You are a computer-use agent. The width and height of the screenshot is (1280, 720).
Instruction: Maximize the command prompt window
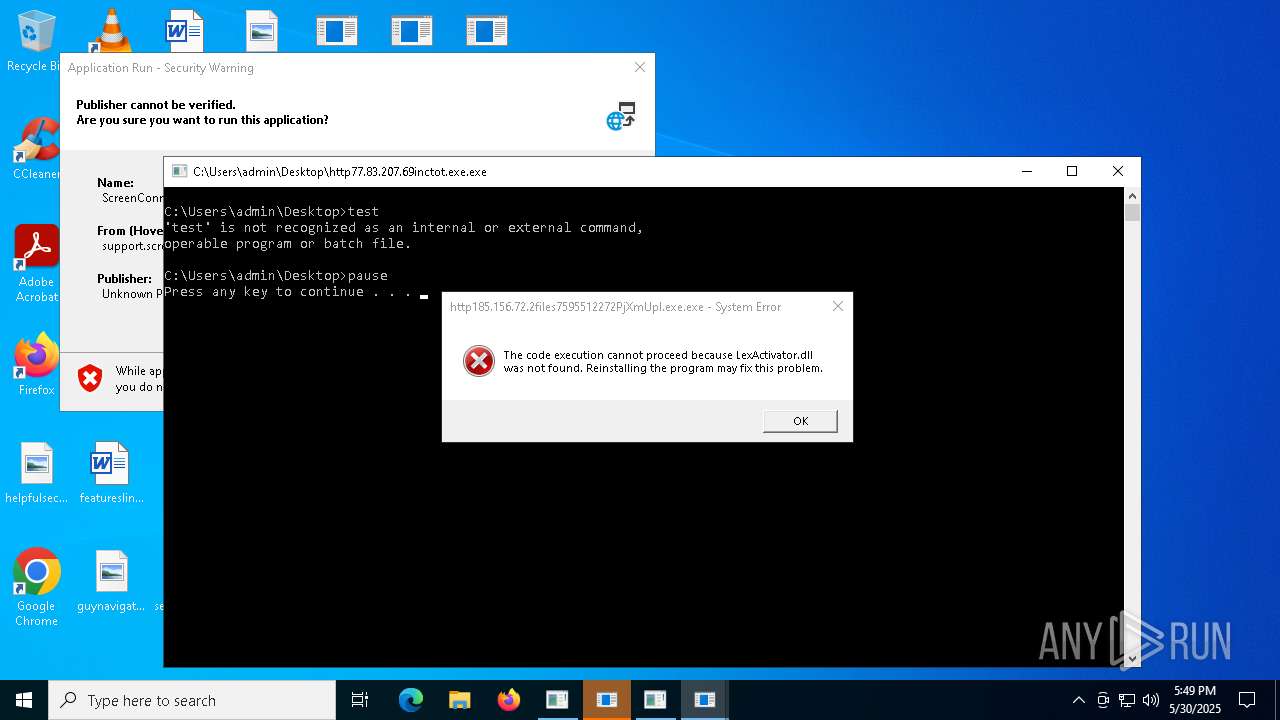coord(1072,171)
